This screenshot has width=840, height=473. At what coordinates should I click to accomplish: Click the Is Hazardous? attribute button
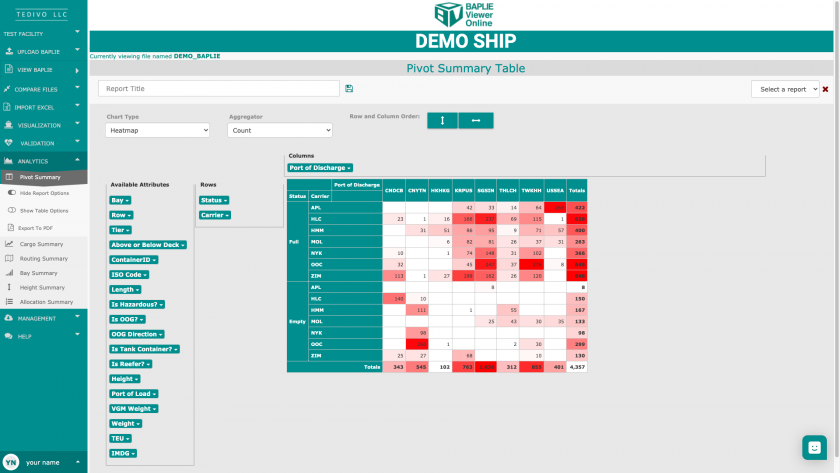(137, 304)
